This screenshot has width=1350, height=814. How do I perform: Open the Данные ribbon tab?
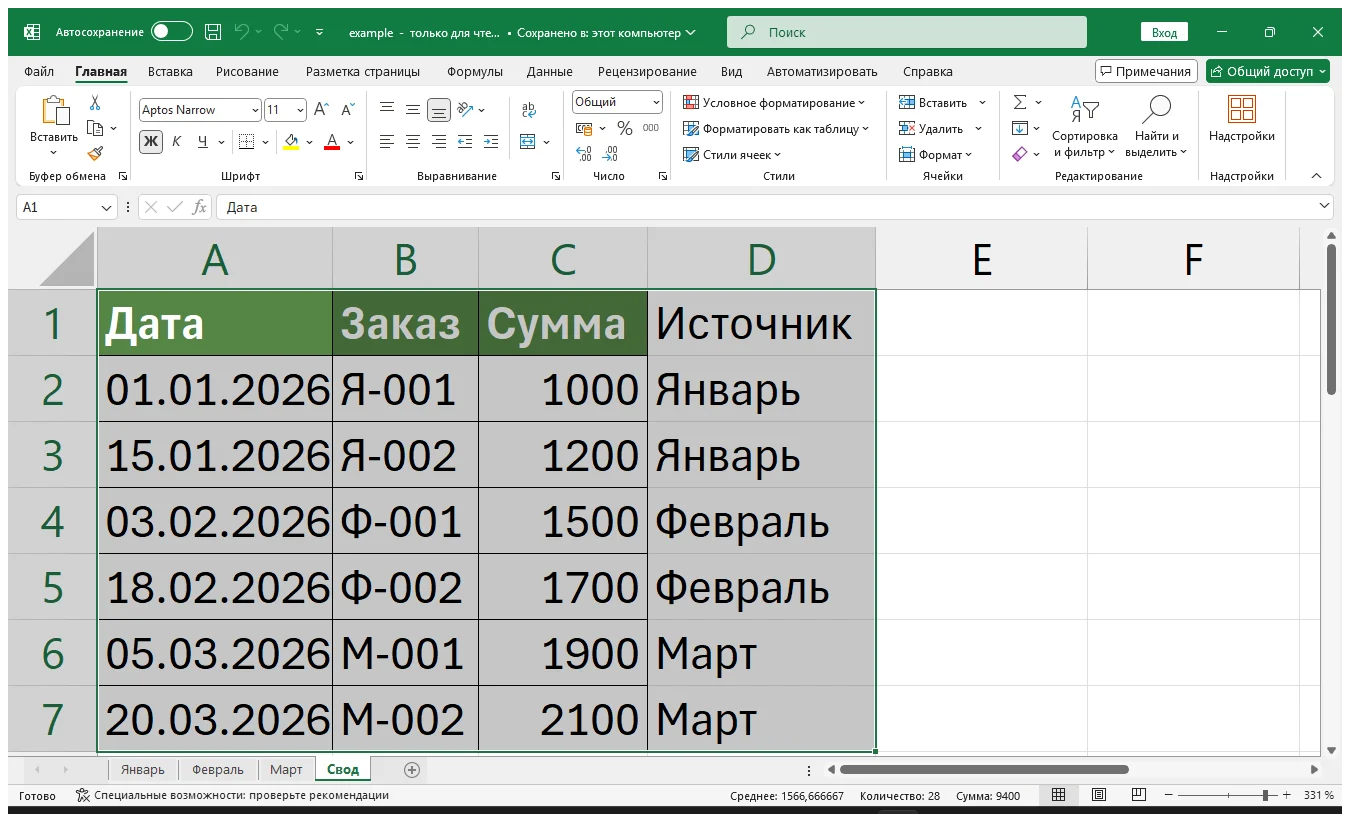pos(550,71)
